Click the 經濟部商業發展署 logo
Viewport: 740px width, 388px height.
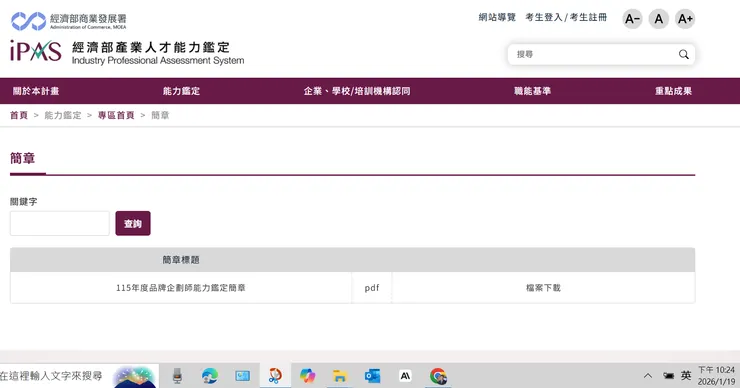[x=69, y=20]
